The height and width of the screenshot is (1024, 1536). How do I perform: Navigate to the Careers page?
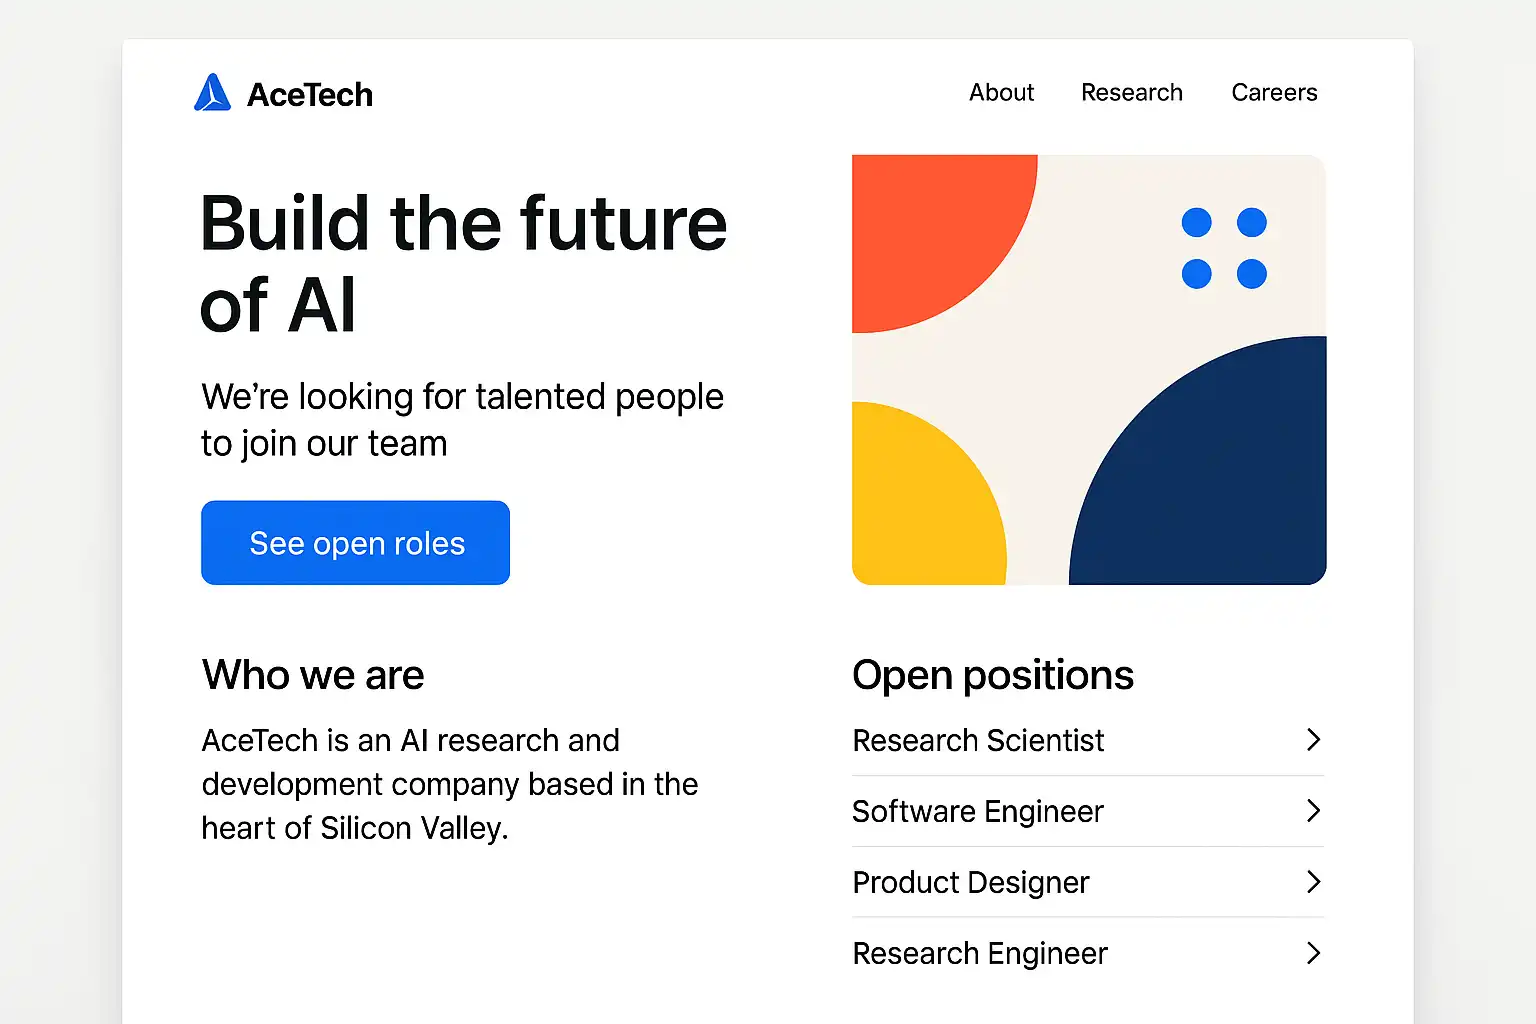click(1274, 93)
